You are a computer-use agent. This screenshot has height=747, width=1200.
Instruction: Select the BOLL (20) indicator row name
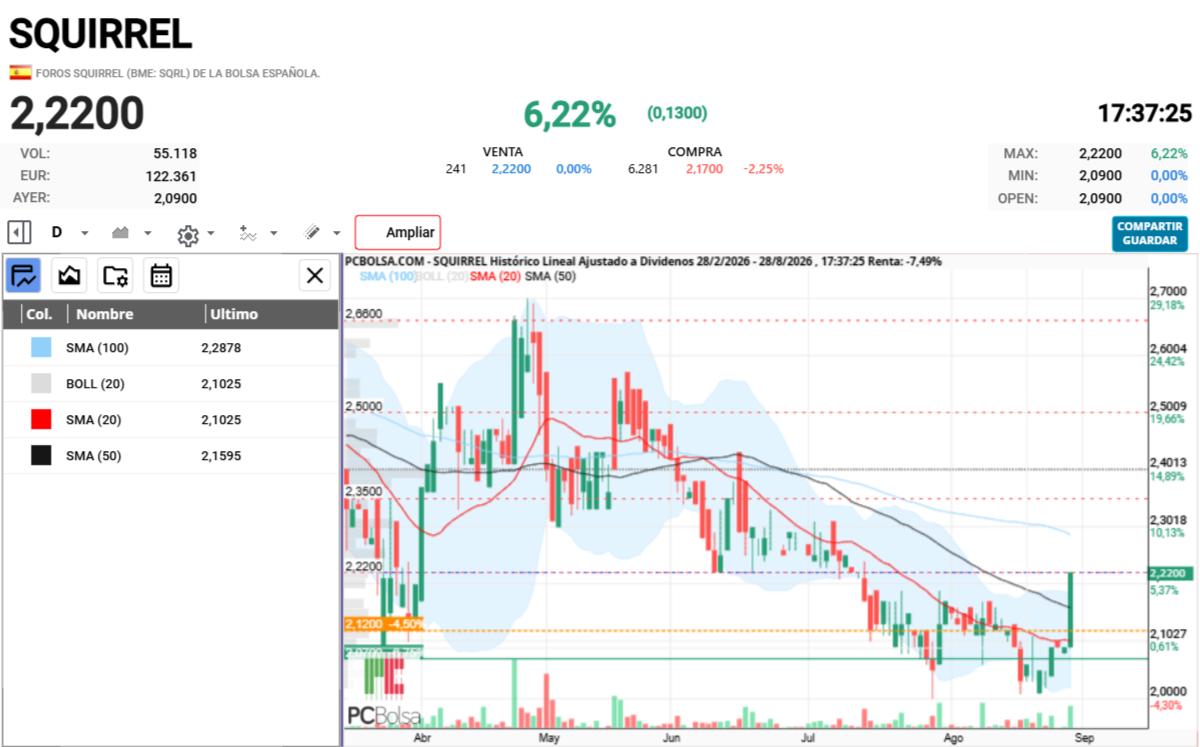pos(95,384)
